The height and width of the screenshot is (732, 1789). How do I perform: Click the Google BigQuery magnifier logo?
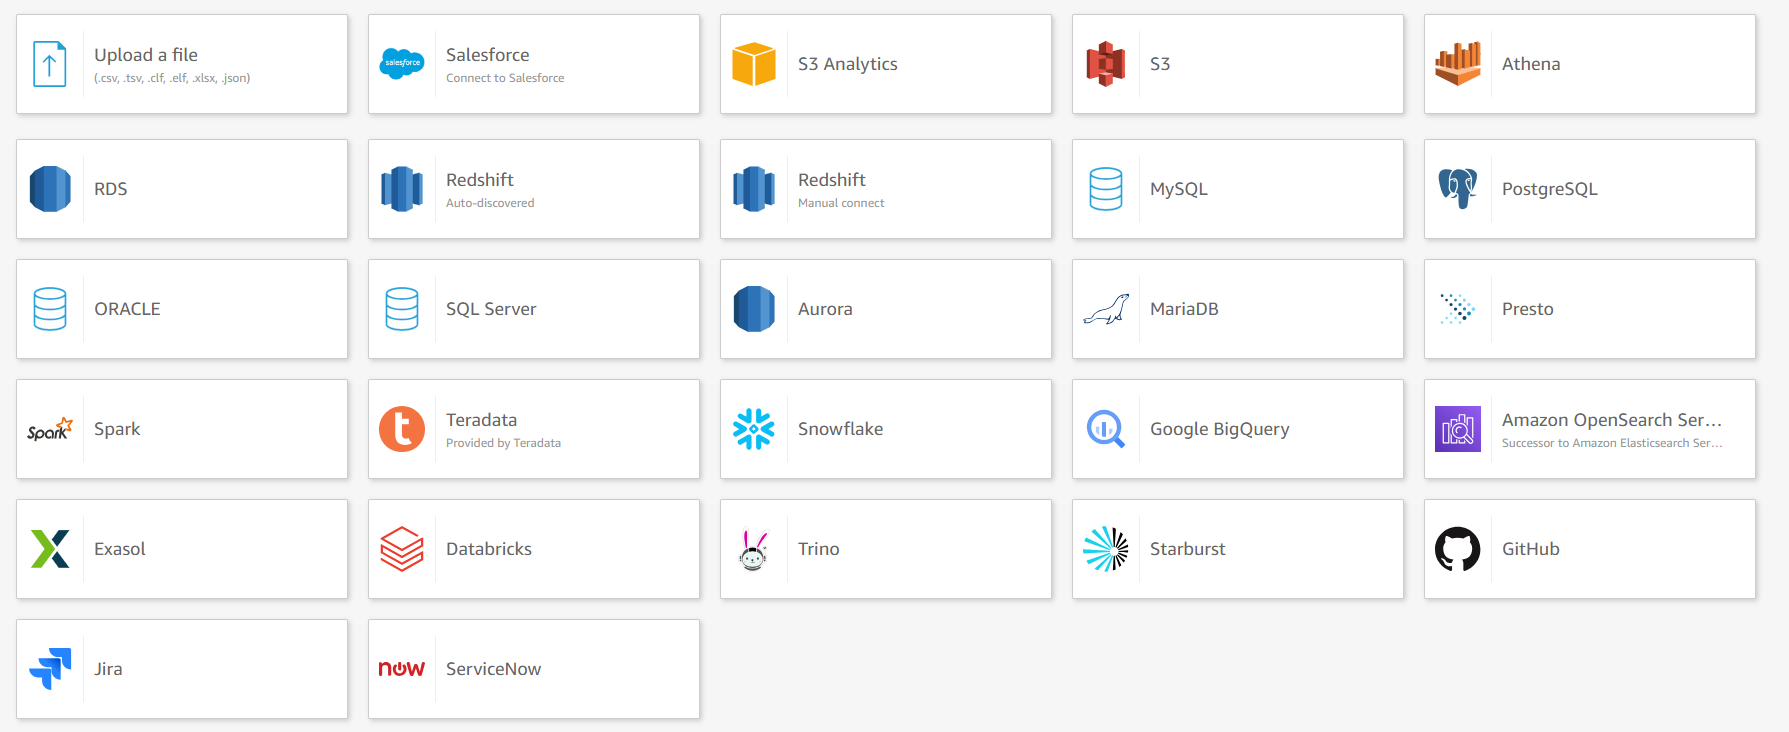coord(1106,429)
